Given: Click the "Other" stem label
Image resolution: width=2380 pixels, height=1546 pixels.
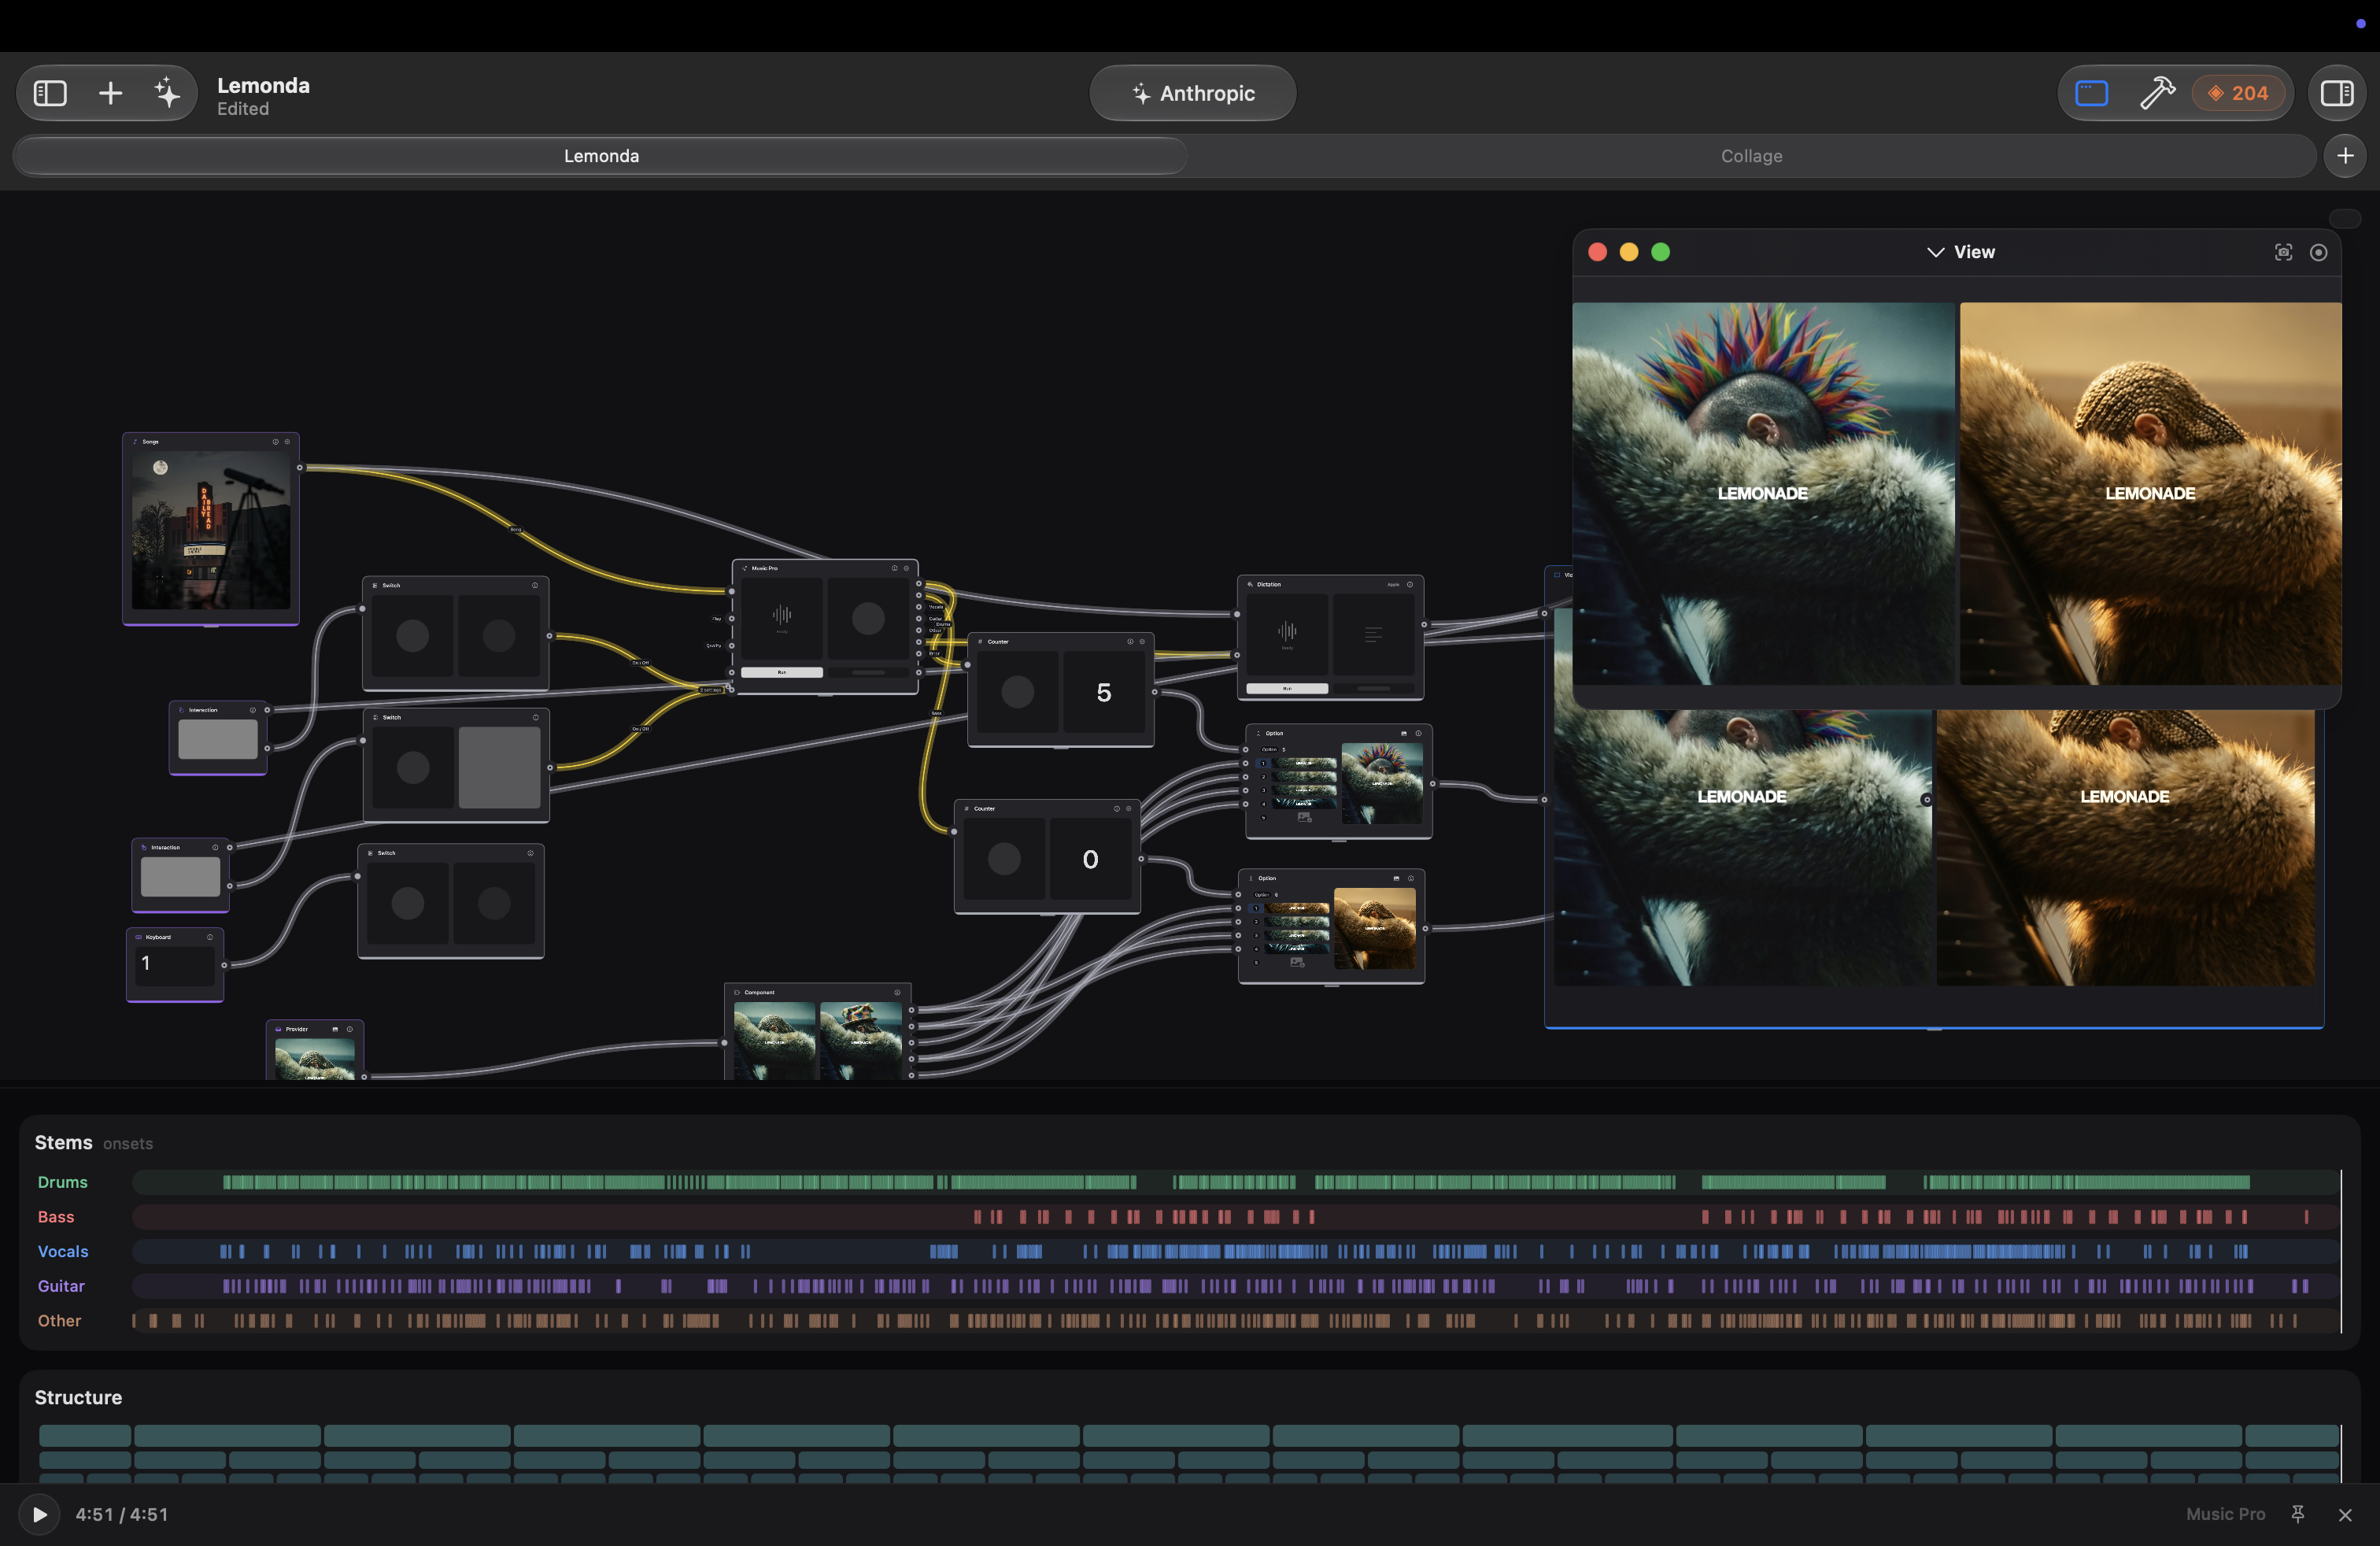Looking at the screenshot, I should pyautogui.click(x=59, y=1321).
